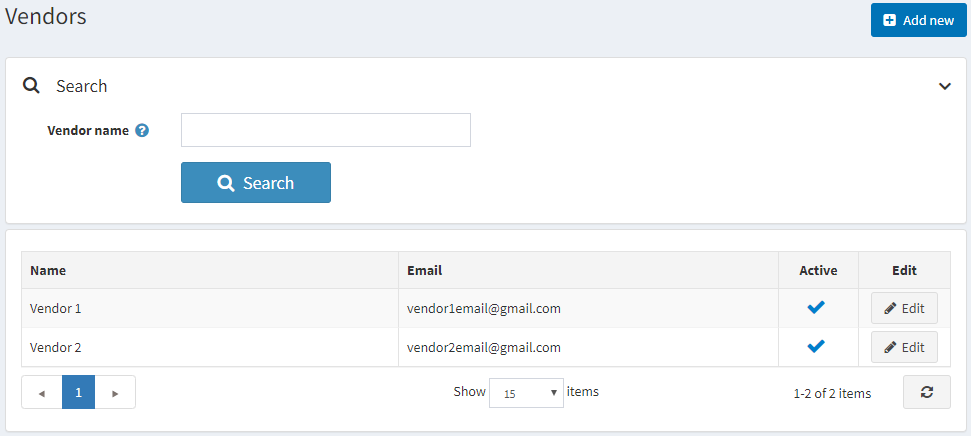Click the Email column header
Image resolution: width=971 pixels, height=436 pixels.
[x=424, y=270]
